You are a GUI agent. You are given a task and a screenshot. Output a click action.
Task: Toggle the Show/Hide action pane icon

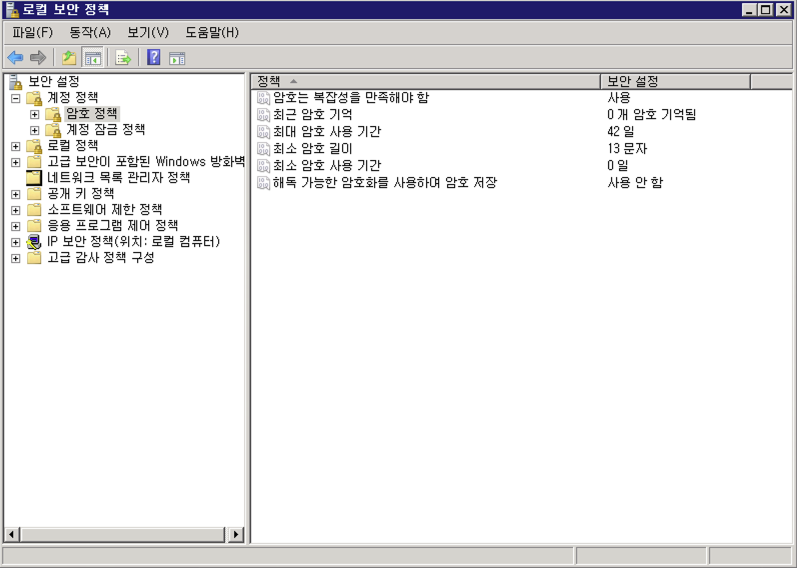coord(177,58)
